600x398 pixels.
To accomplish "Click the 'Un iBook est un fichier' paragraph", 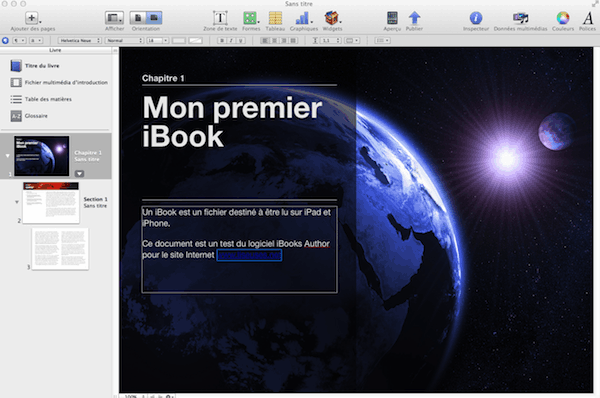I will (x=236, y=218).
